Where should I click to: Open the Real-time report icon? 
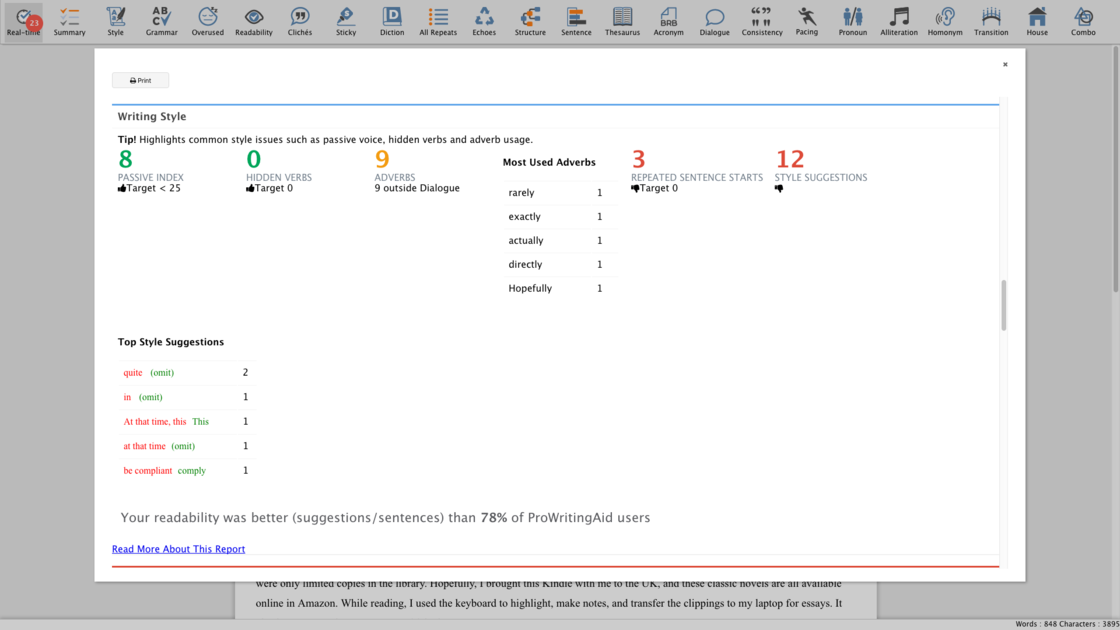pyautogui.click(x=24, y=21)
